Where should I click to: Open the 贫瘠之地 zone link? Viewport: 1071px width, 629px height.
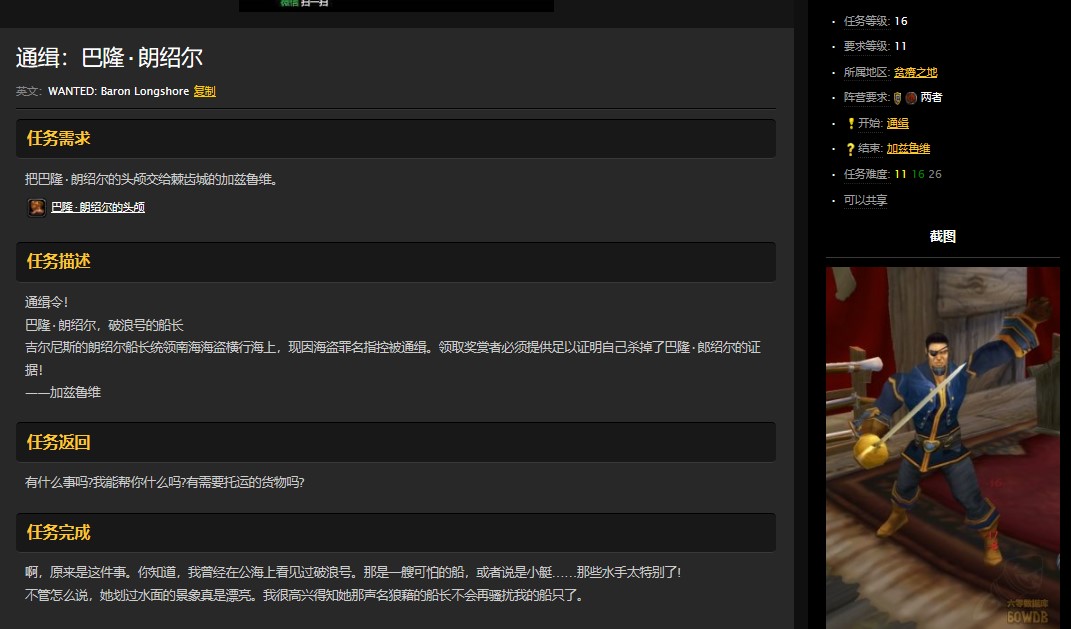click(915, 72)
